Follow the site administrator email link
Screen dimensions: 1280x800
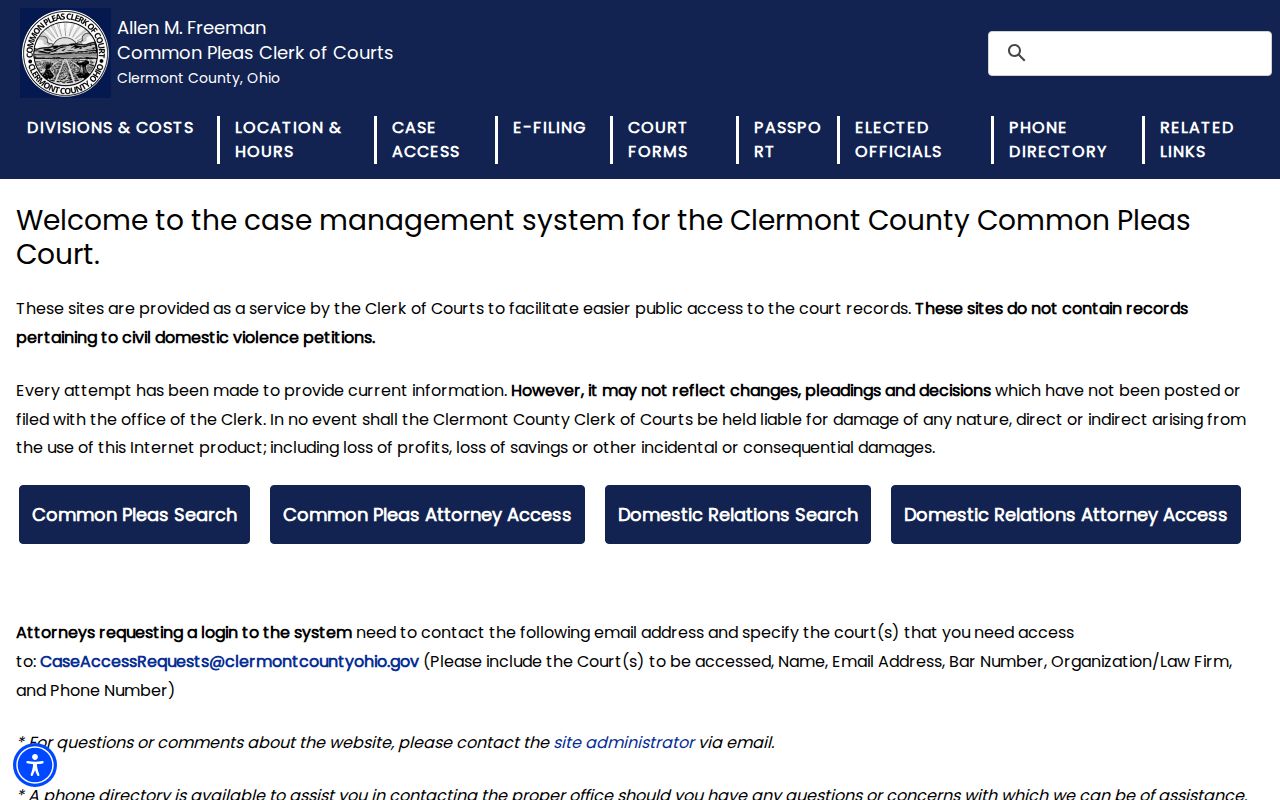(624, 743)
